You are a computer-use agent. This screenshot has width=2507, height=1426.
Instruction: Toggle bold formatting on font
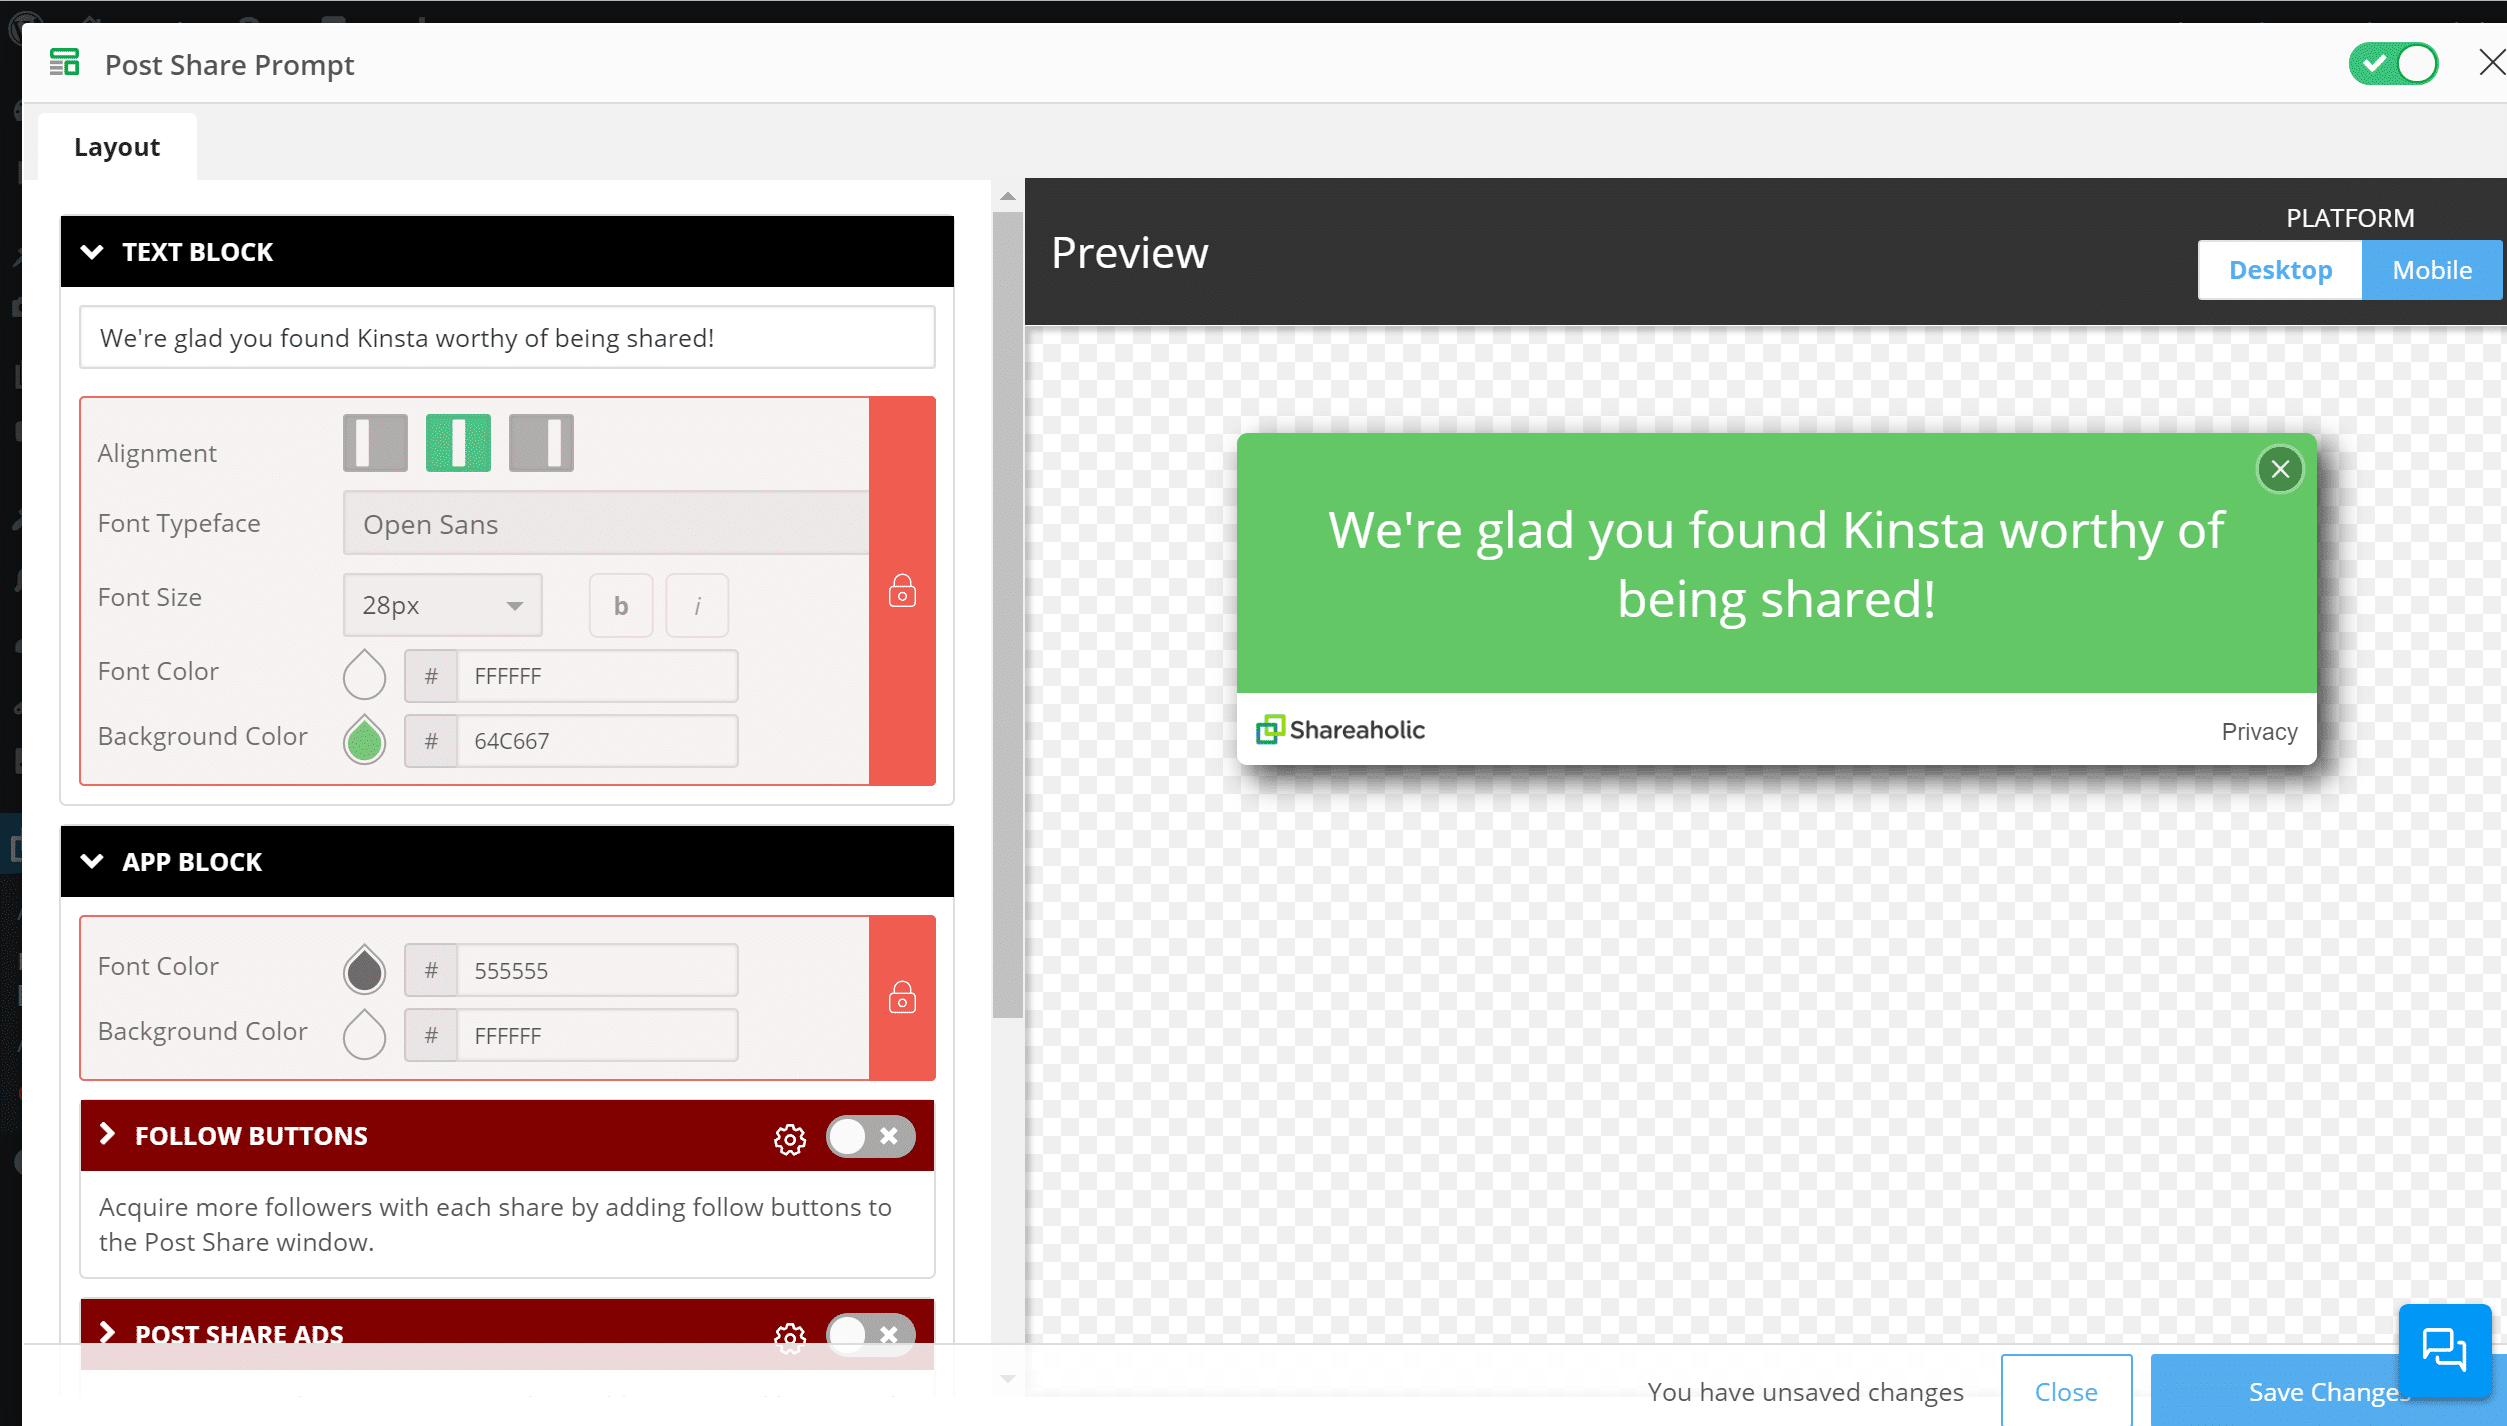coord(622,604)
